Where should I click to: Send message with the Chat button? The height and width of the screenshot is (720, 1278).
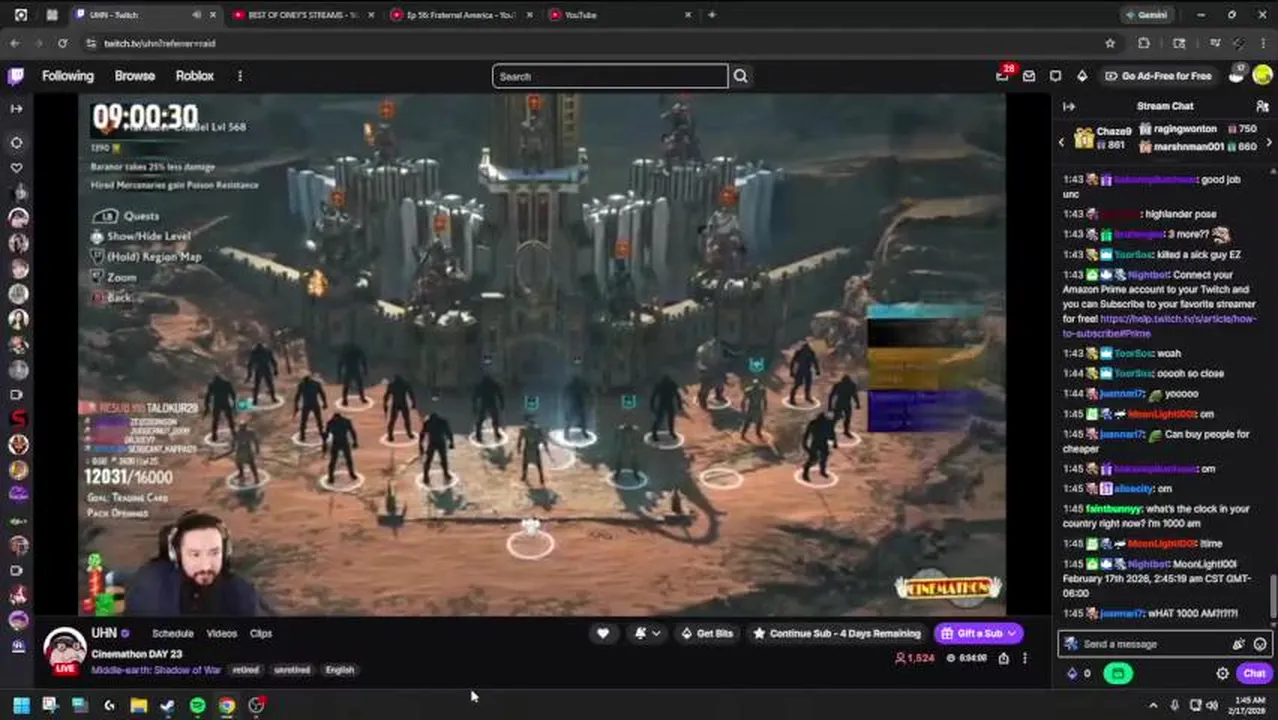(x=1254, y=674)
